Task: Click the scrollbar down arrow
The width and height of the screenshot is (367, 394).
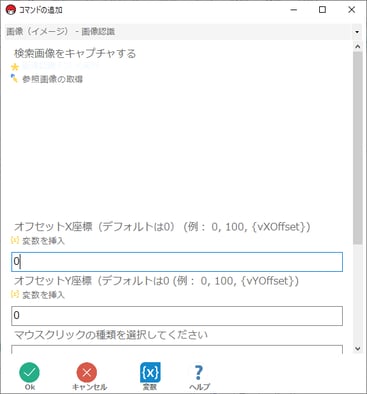Action: pos(358,349)
